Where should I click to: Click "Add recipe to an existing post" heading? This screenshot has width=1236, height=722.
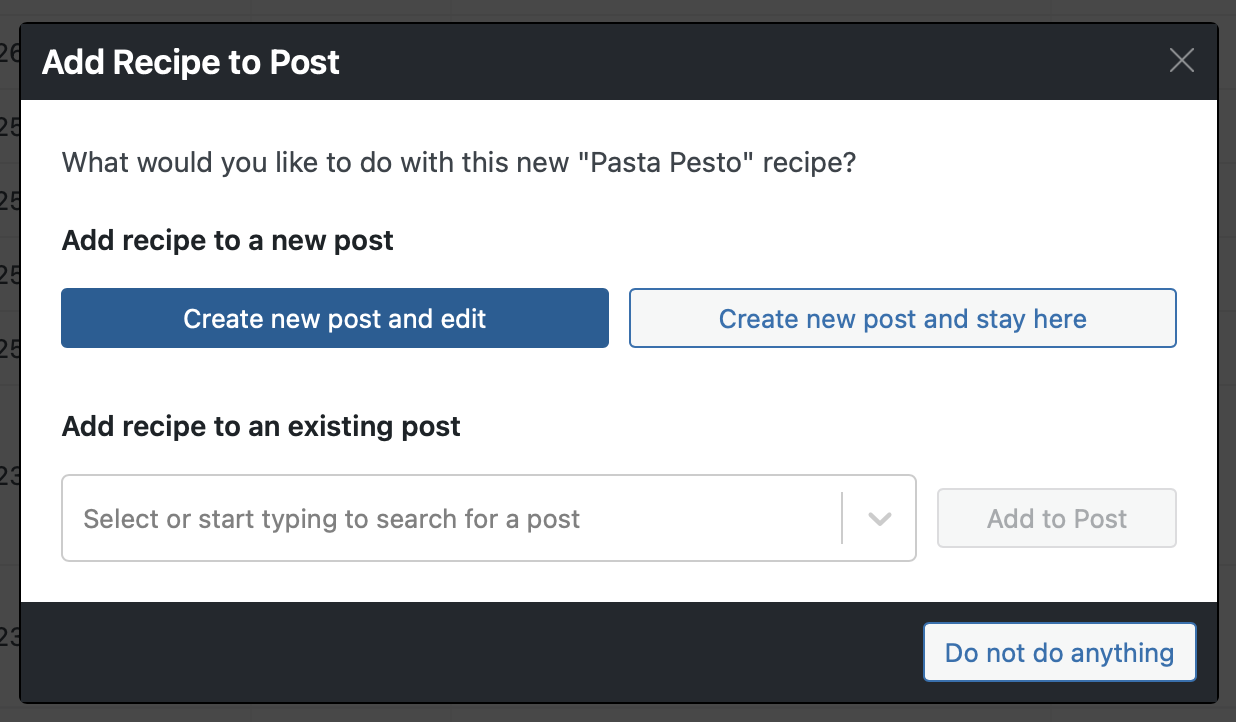(261, 427)
